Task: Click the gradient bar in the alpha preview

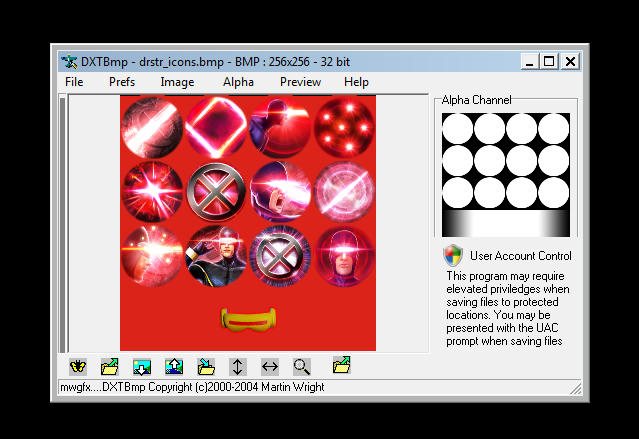Action: pyautogui.click(x=506, y=223)
